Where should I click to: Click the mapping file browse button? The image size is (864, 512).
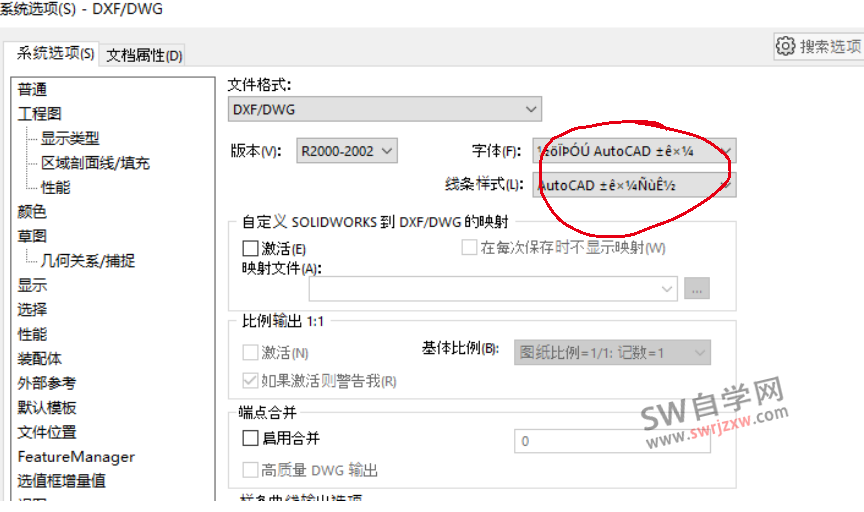point(697,289)
